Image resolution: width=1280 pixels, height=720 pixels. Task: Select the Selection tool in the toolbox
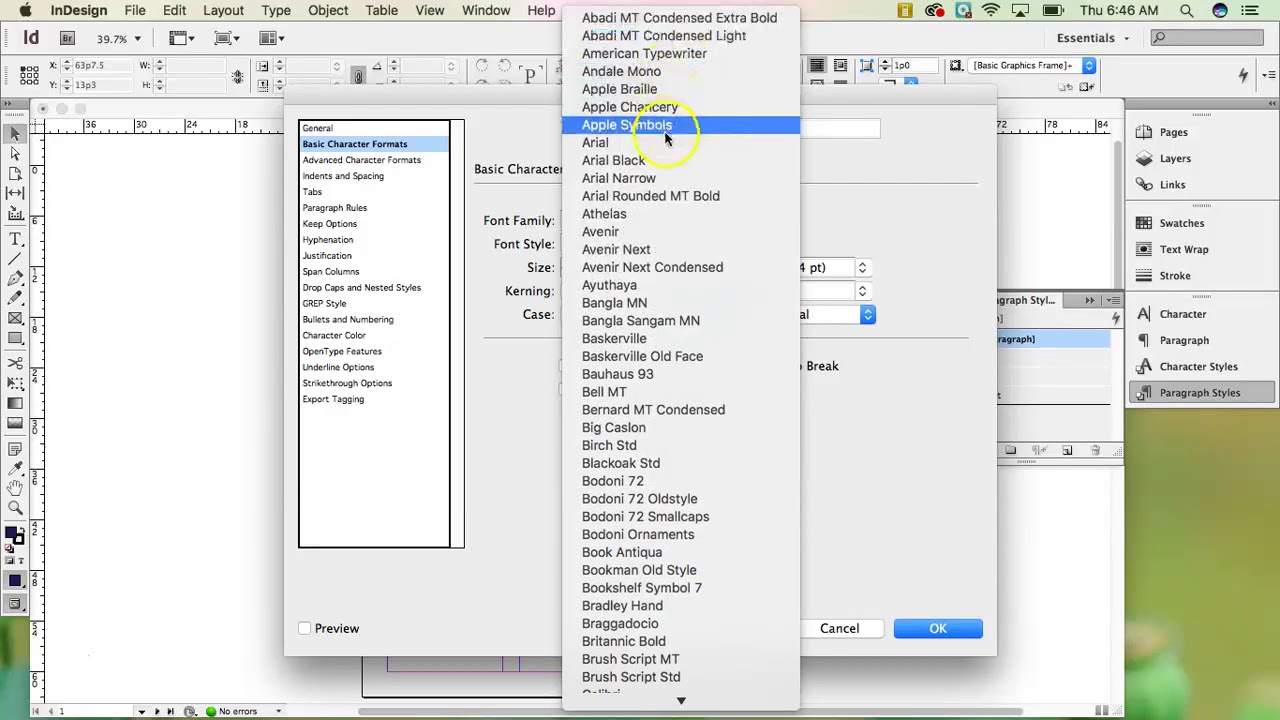(x=15, y=133)
